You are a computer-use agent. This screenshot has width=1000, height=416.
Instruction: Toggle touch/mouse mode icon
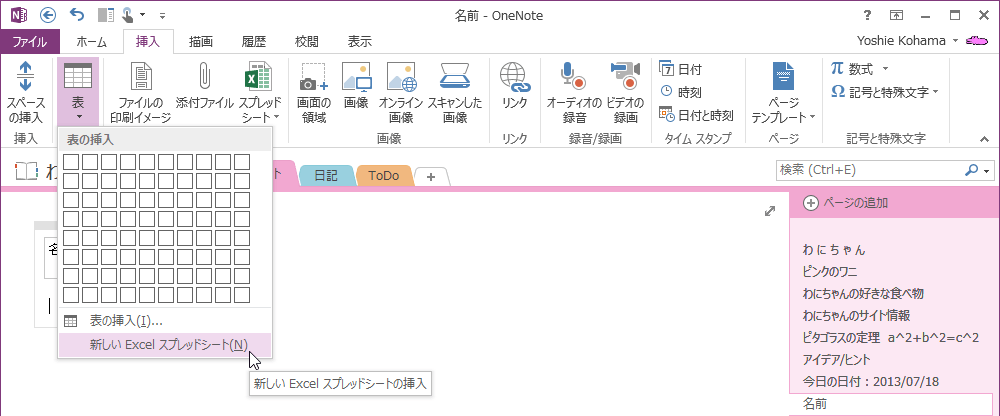click(128, 15)
